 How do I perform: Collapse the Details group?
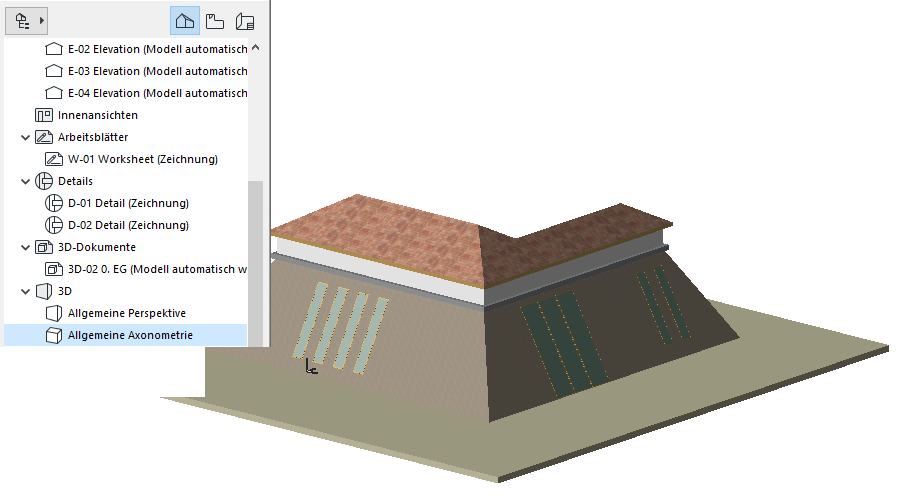(x=26, y=181)
